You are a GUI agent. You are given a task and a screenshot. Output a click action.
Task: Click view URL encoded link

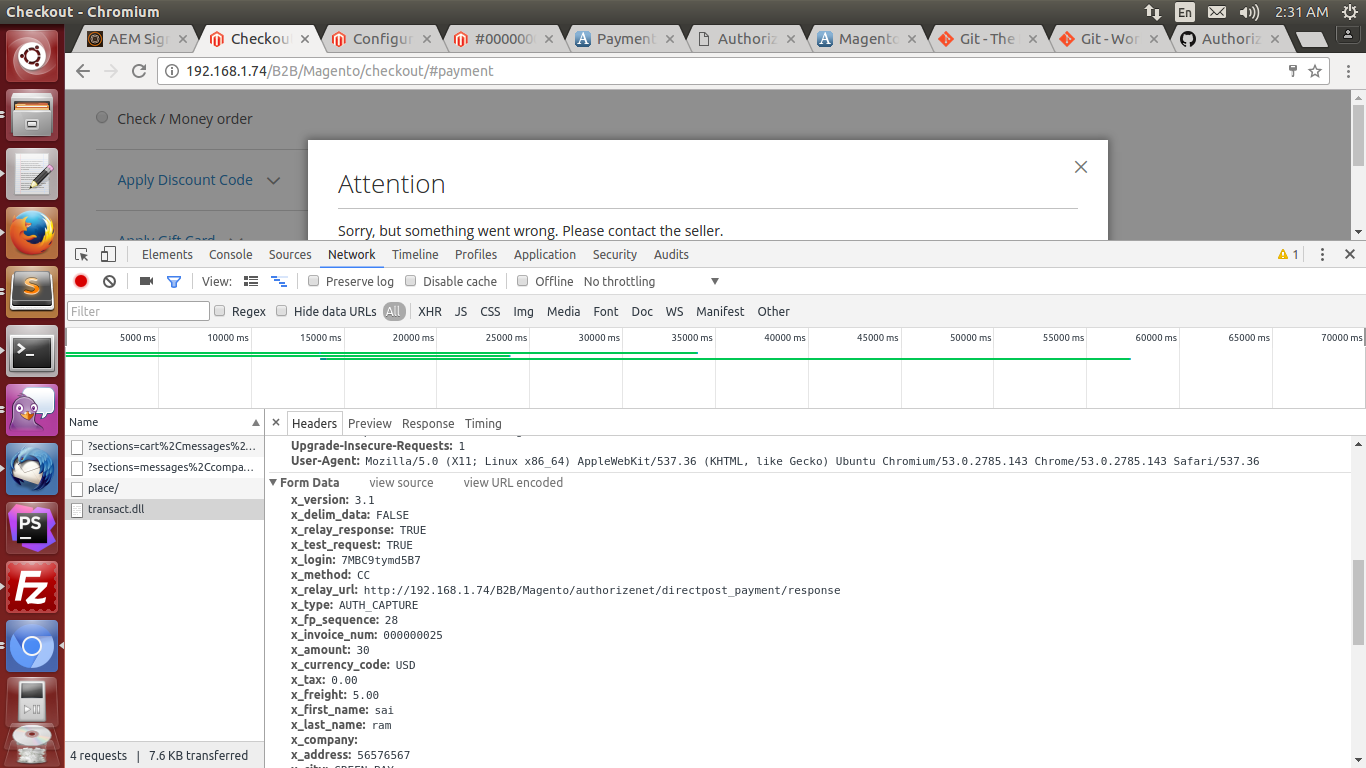tap(513, 483)
